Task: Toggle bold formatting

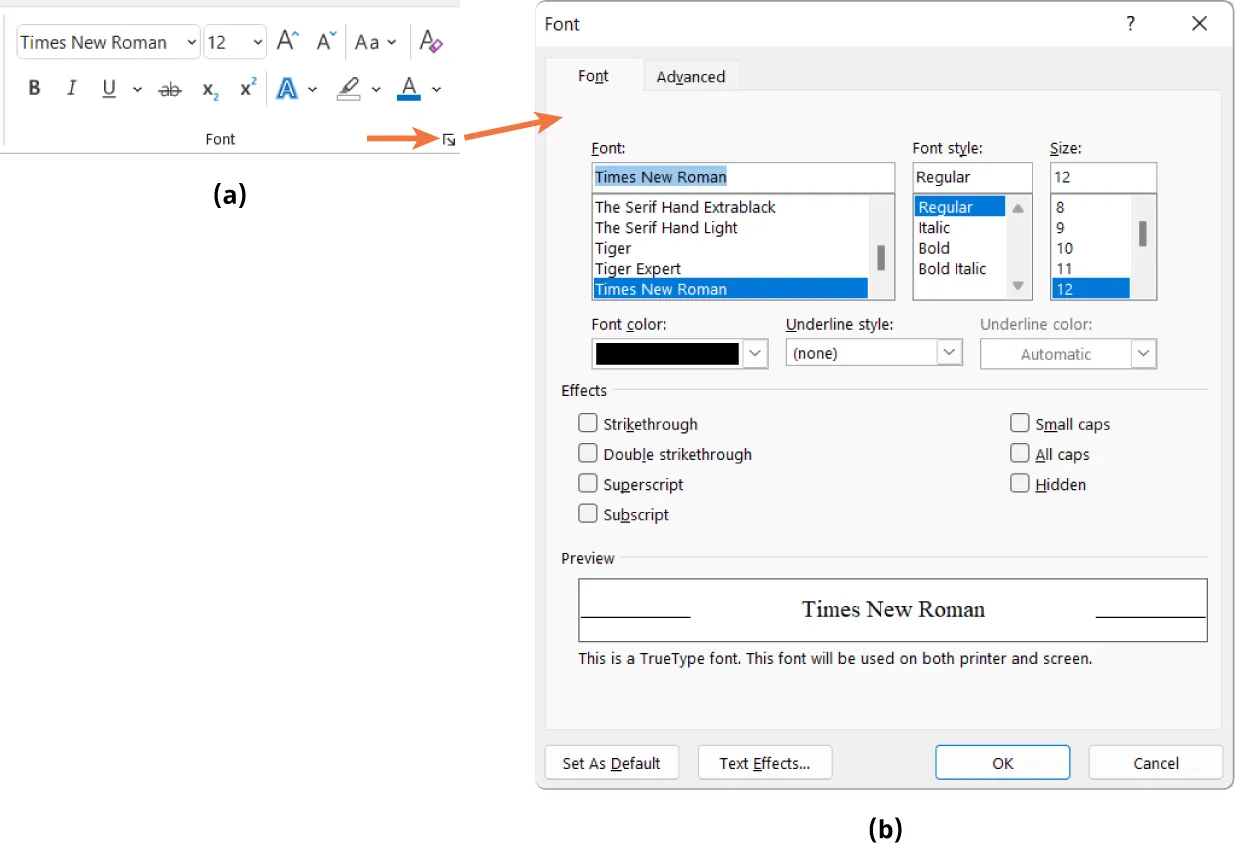Action: point(34,89)
